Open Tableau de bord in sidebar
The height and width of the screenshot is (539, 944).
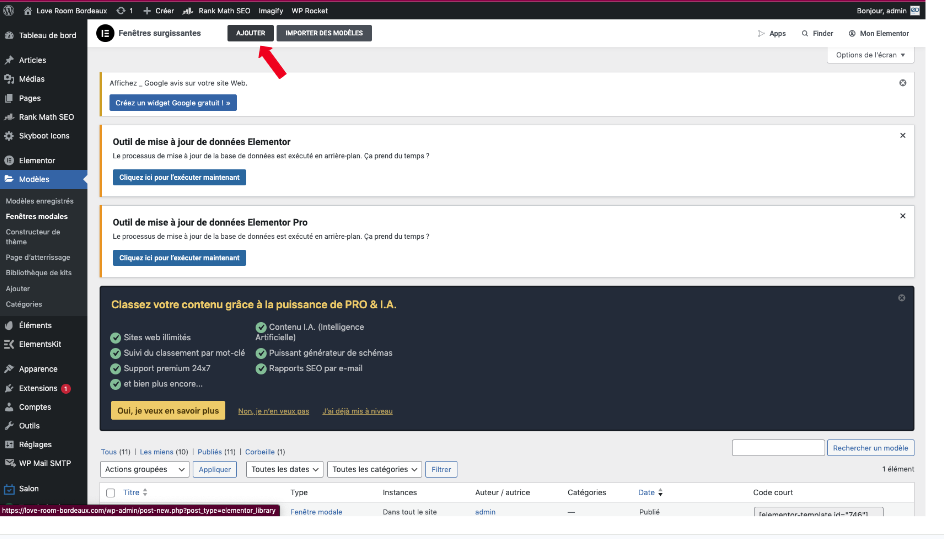pos(46,35)
